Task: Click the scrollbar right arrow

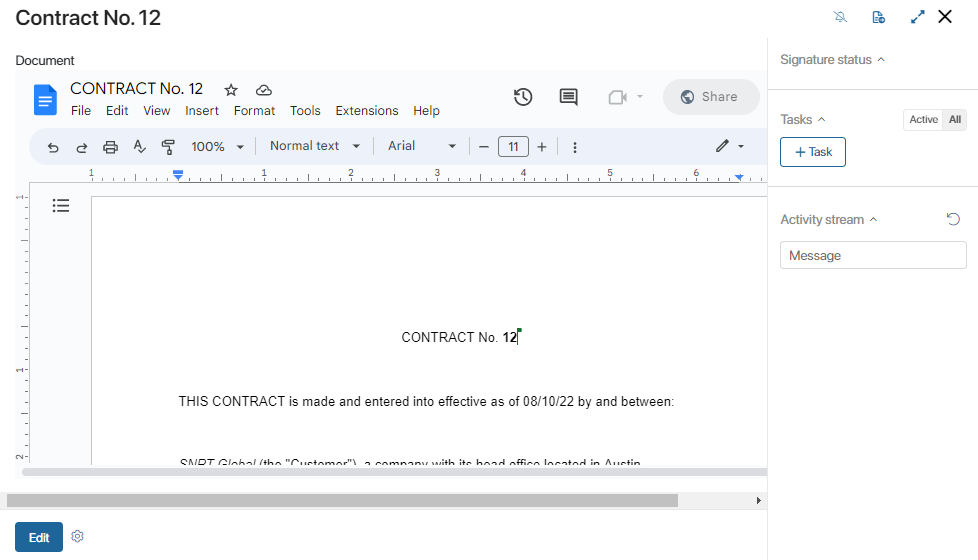Action: 758,501
